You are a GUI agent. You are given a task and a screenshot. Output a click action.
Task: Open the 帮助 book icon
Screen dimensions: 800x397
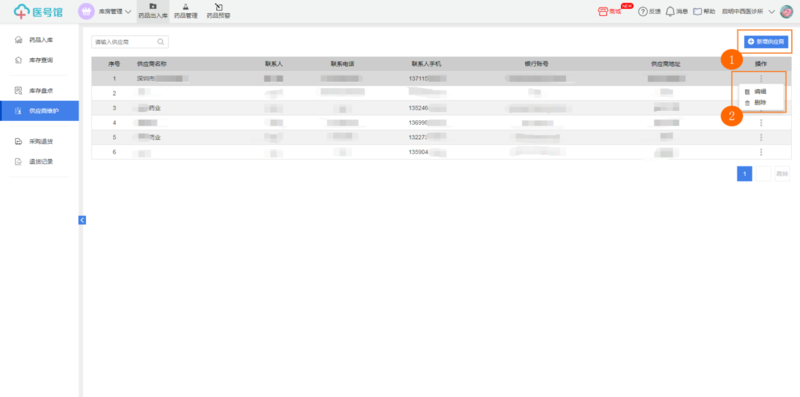[697, 11]
